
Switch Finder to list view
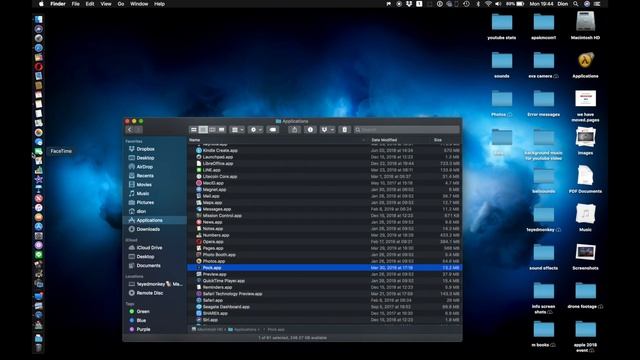(203, 130)
